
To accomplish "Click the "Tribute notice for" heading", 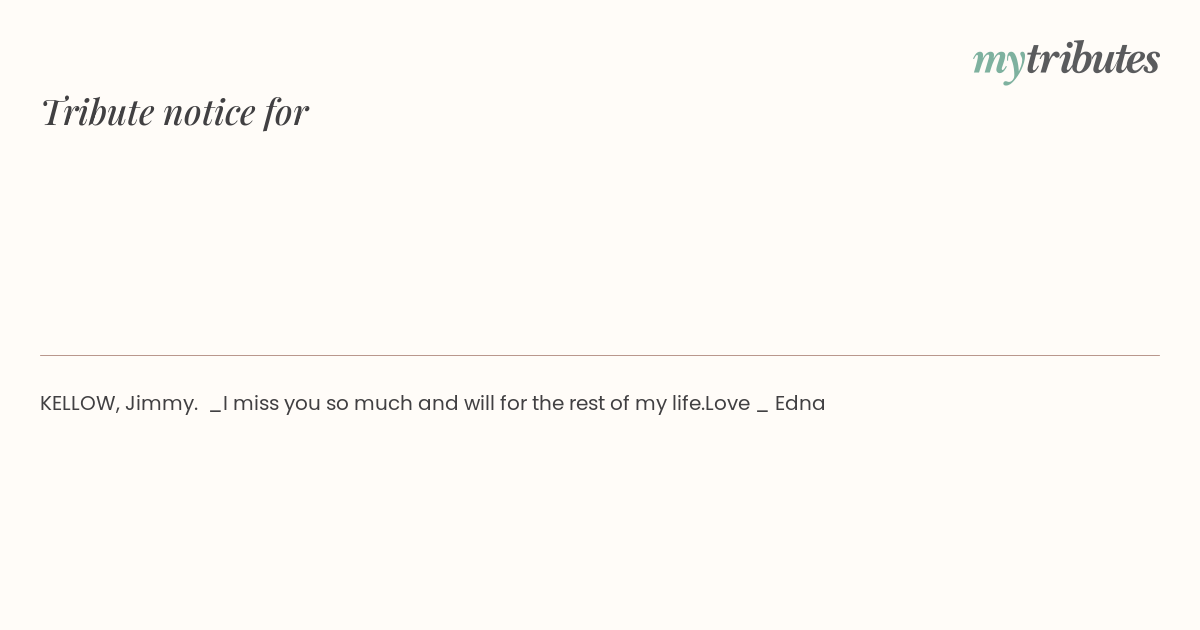I will [x=174, y=112].
